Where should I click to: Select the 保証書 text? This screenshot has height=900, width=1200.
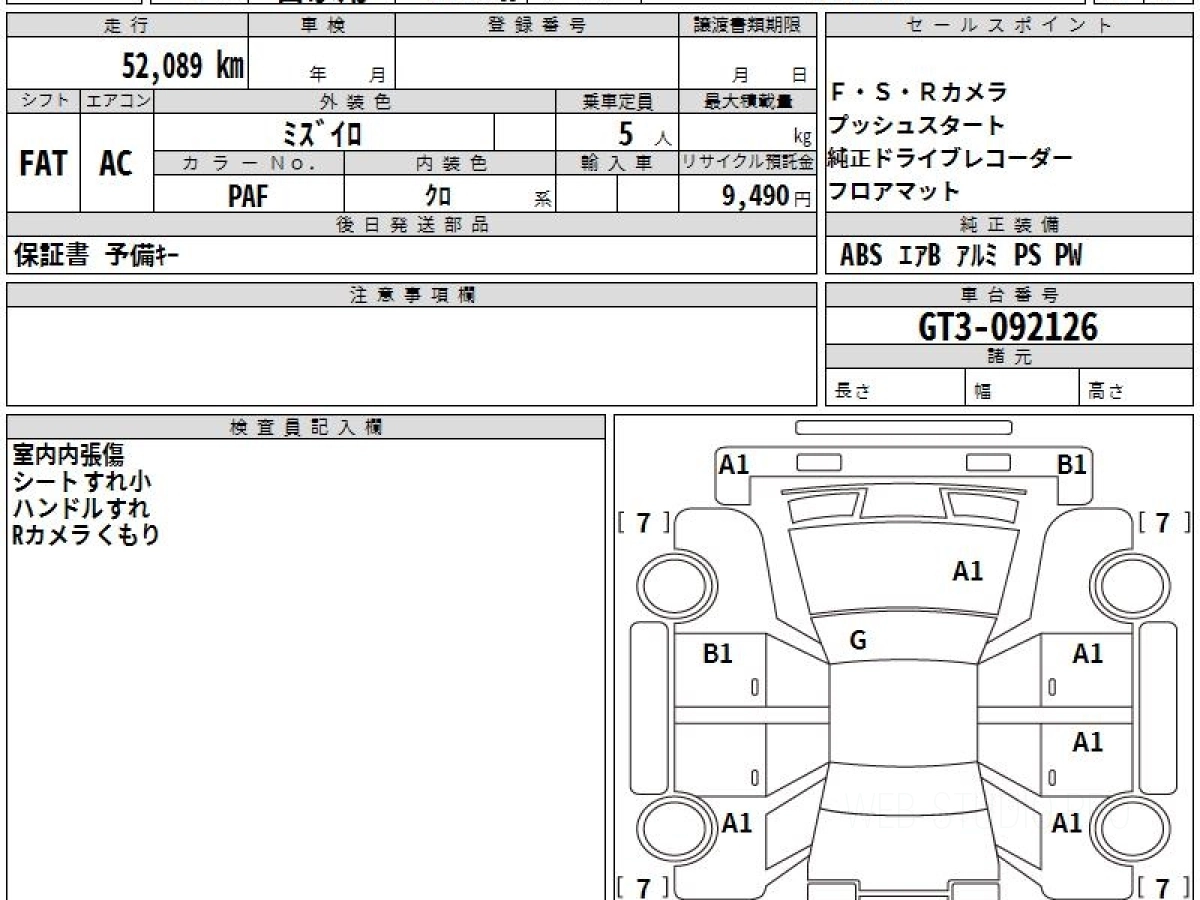[x=51, y=256]
